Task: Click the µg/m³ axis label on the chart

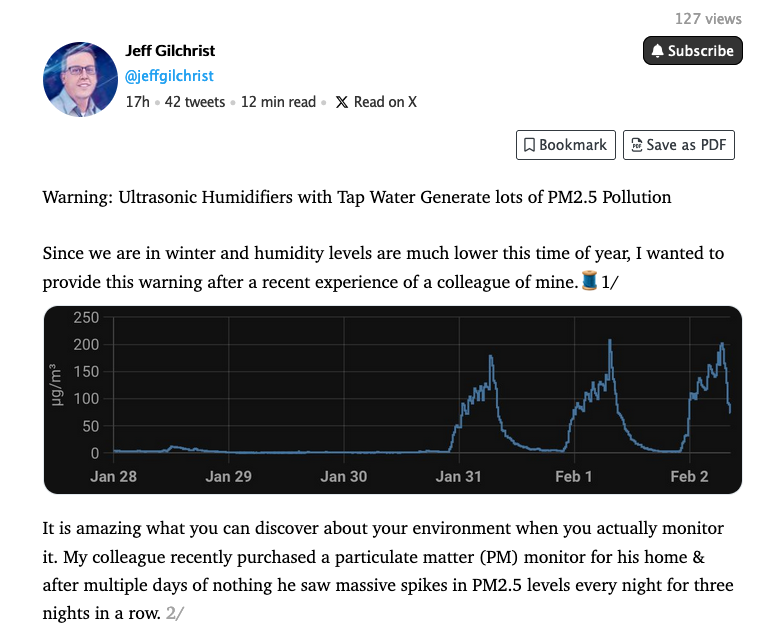Action: click(x=56, y=385)
